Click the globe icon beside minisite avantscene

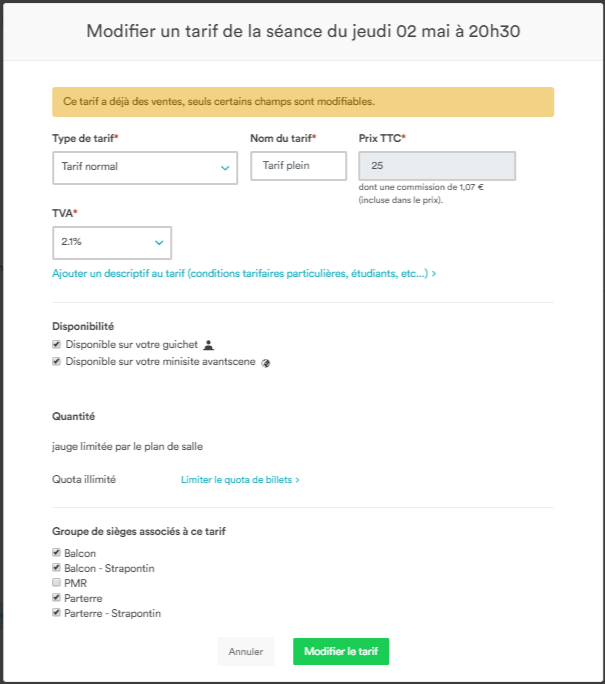(265, 363)
